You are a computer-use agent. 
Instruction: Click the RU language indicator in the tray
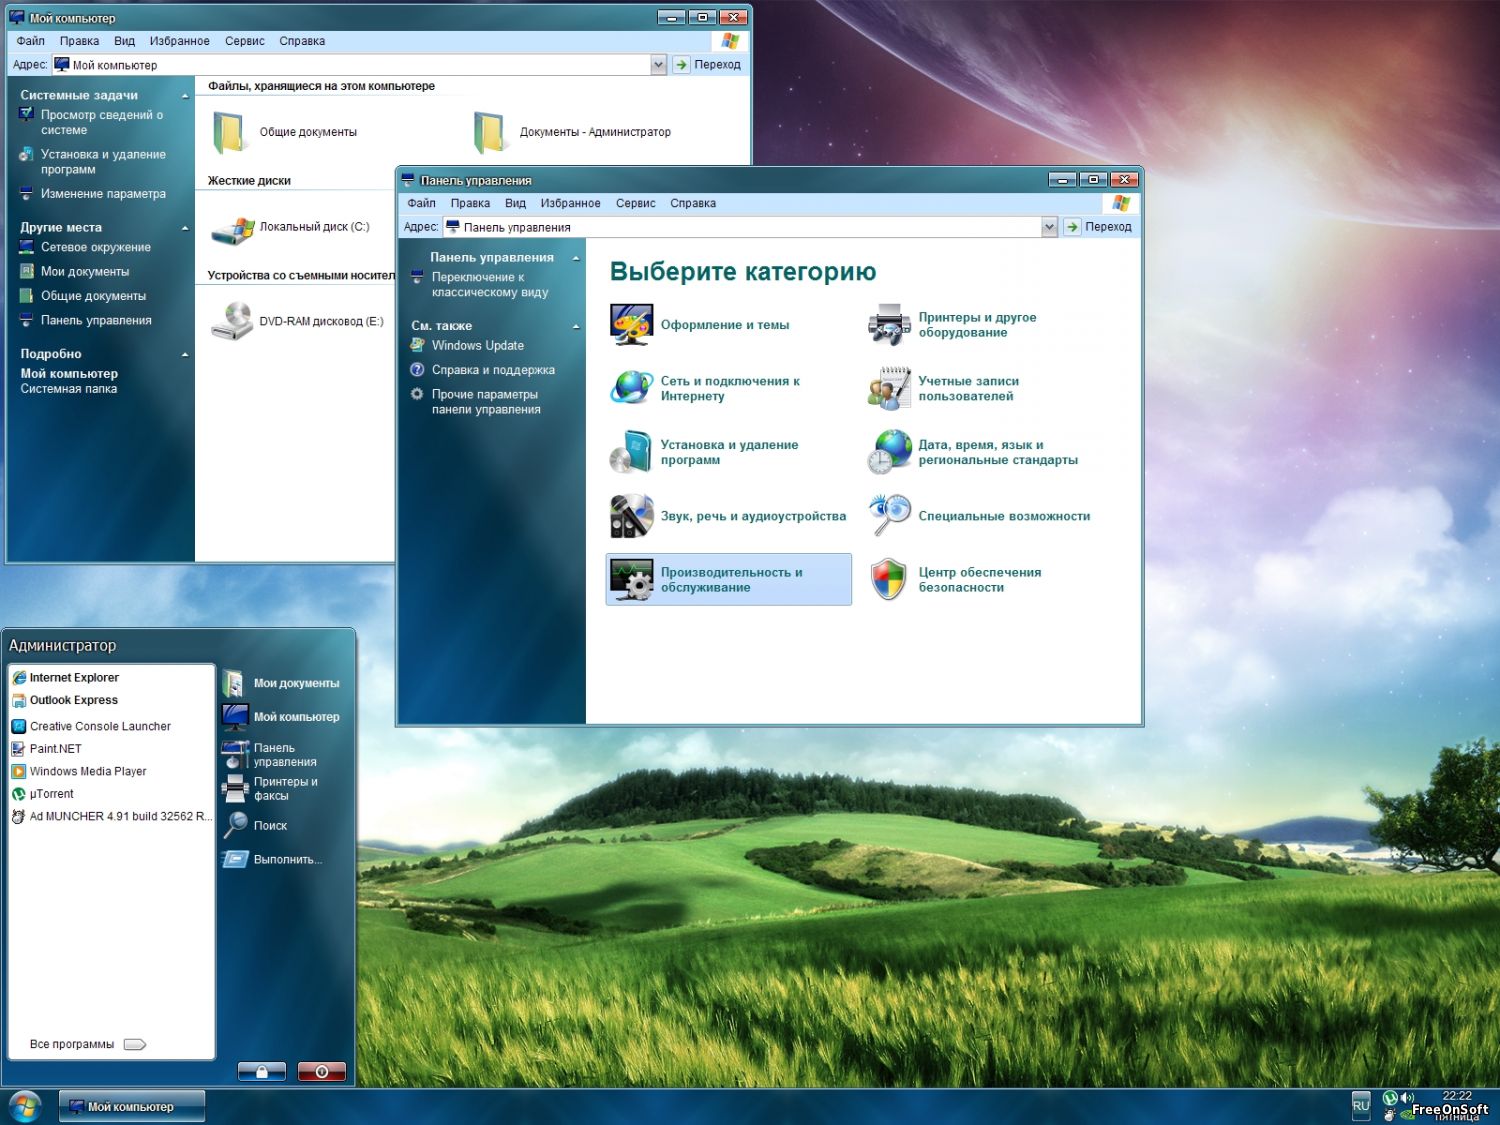click(1361, 1105)
